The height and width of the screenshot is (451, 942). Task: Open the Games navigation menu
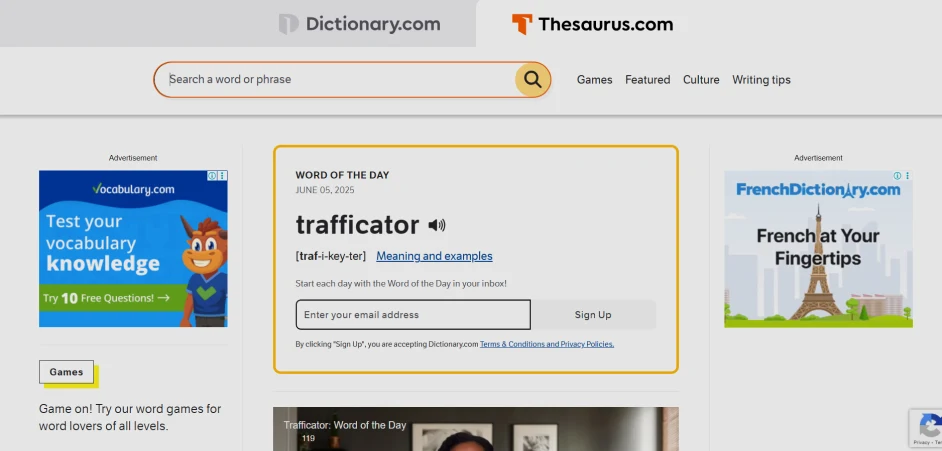pos(594,80)
